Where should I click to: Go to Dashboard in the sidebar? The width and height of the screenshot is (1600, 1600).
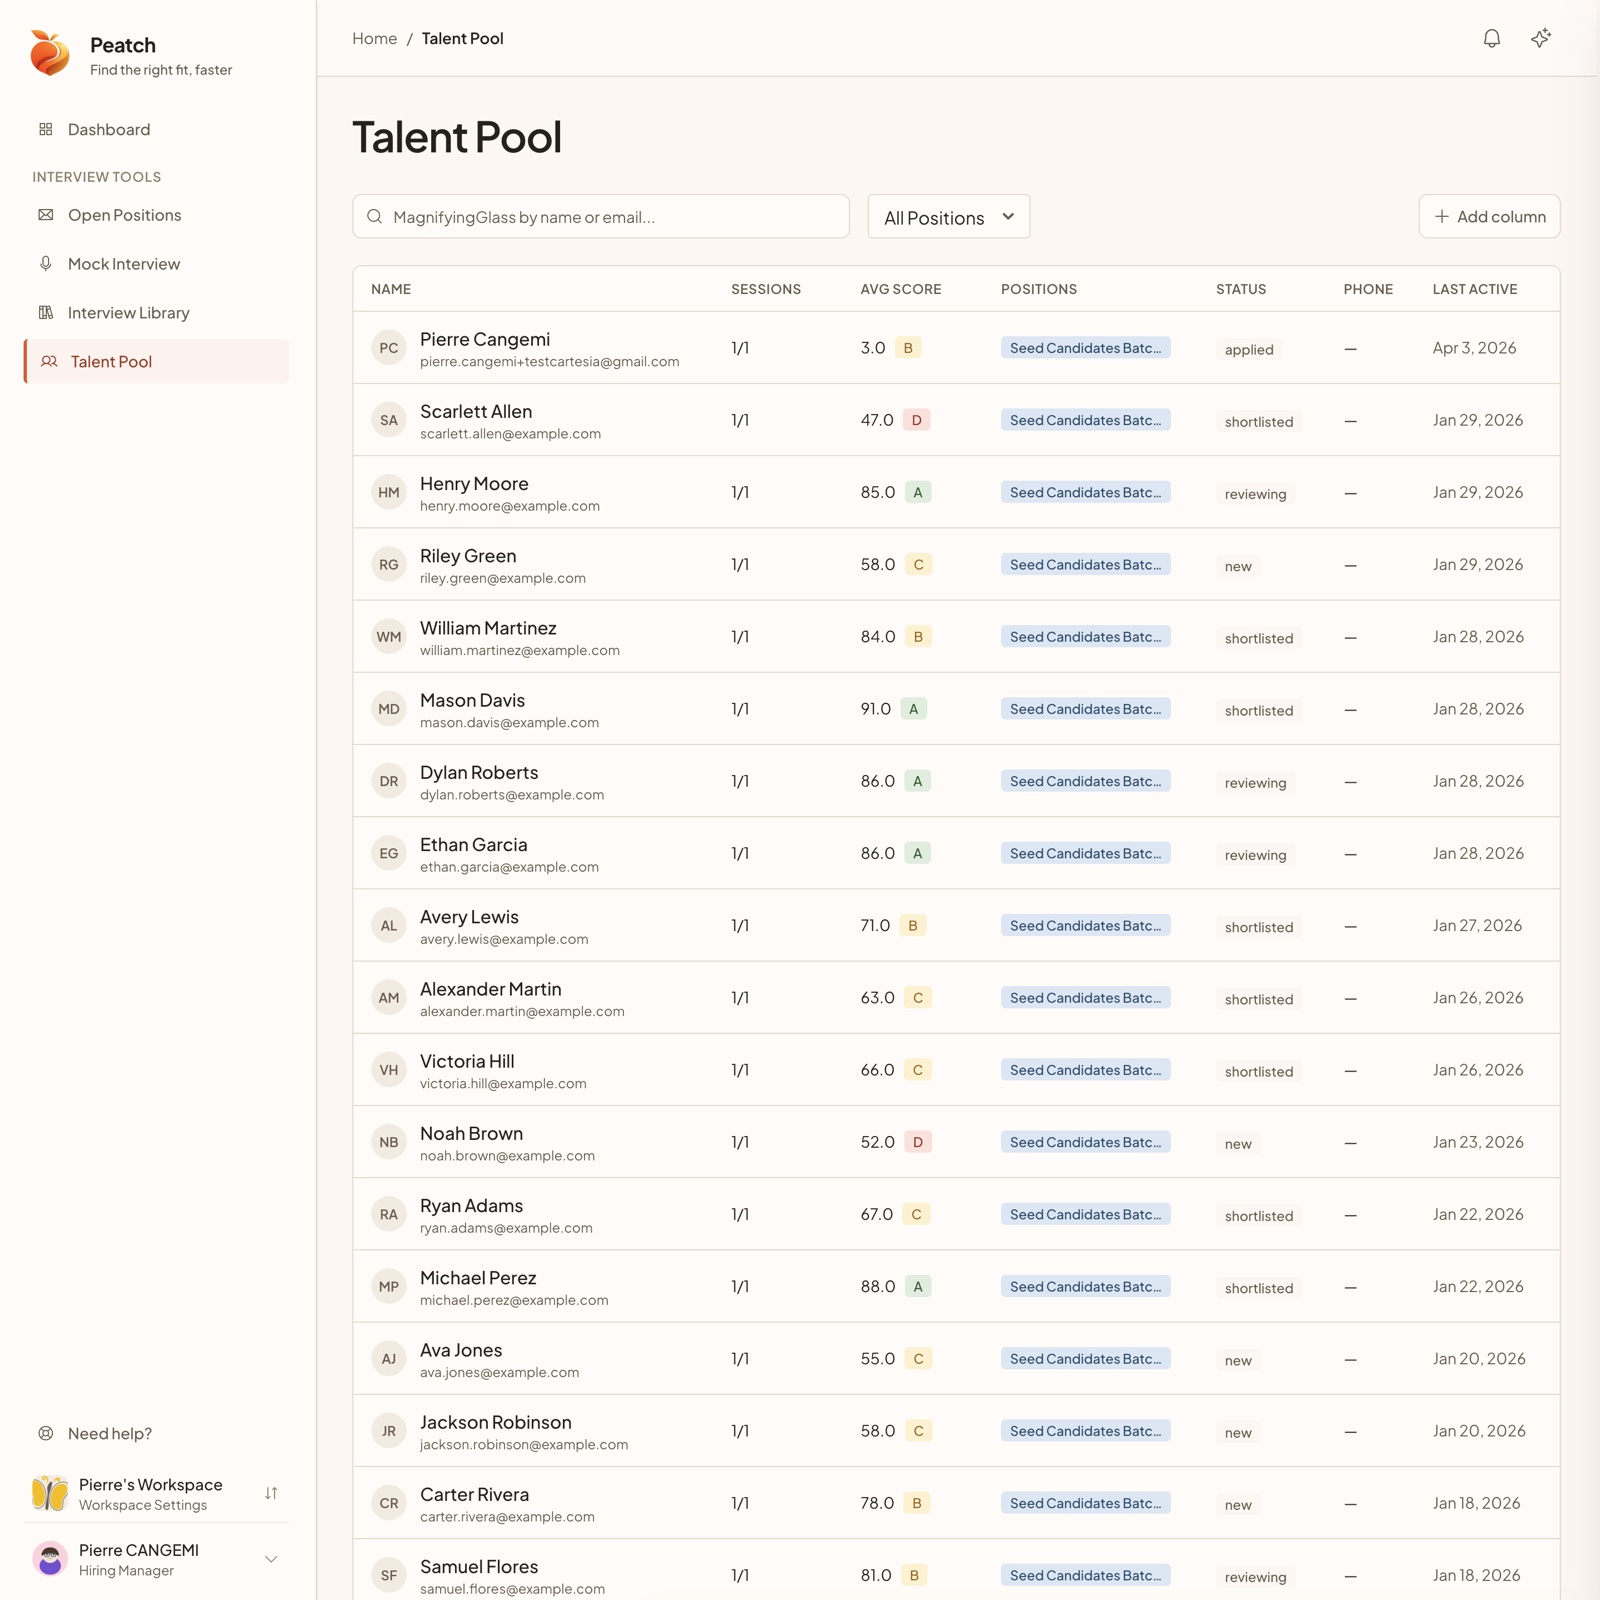156,129
